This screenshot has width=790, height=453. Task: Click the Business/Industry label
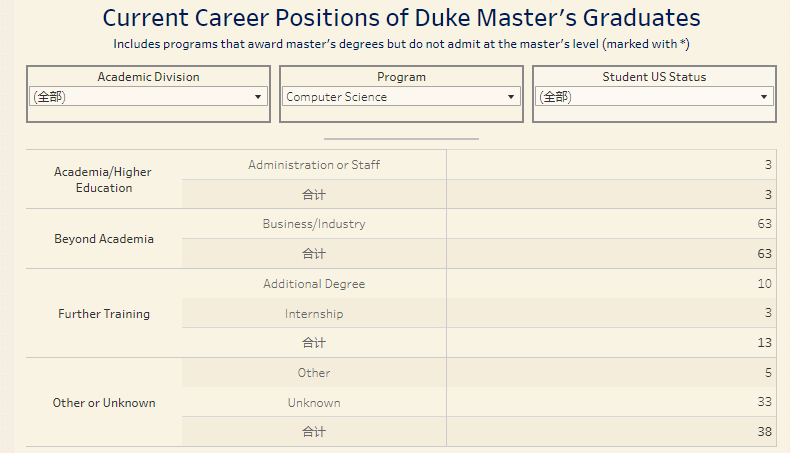click(314, 224)
